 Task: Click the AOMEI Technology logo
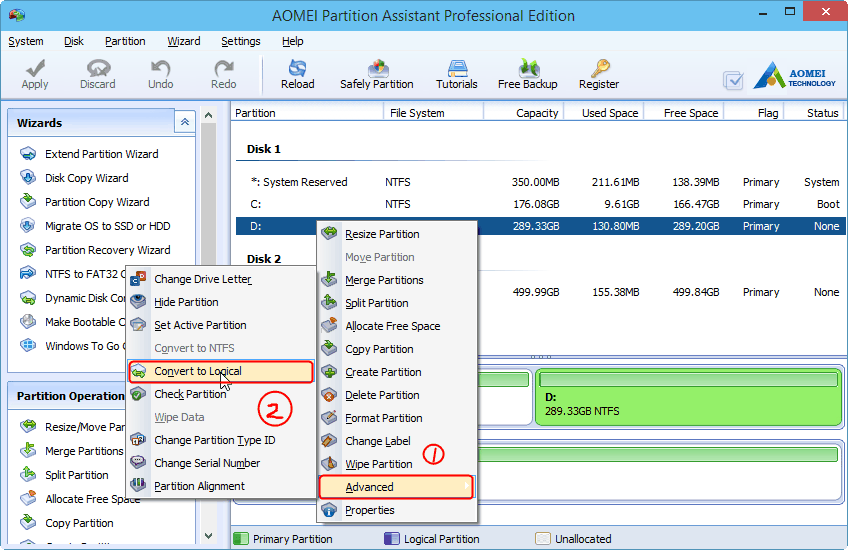[794, 76]
